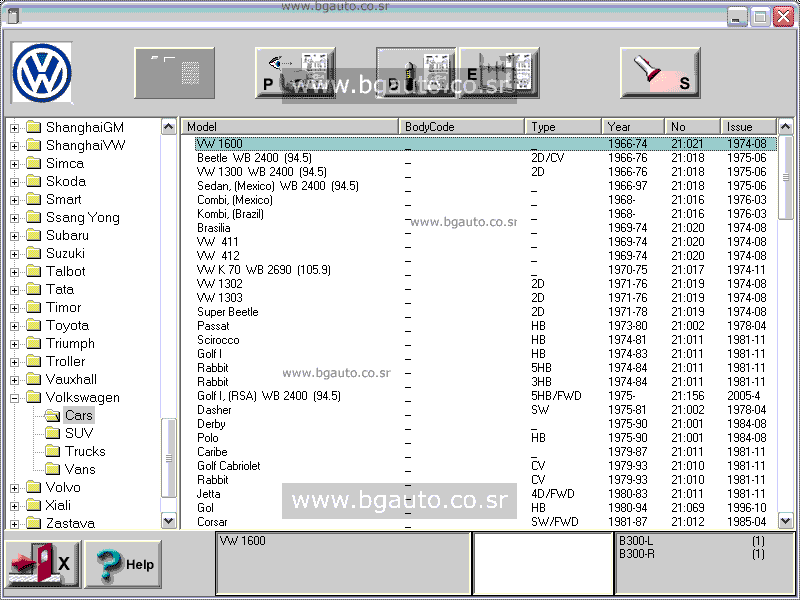Click the Subaru folder icon
The width and height of the screenshot is (800, 600).
[34, 235]
